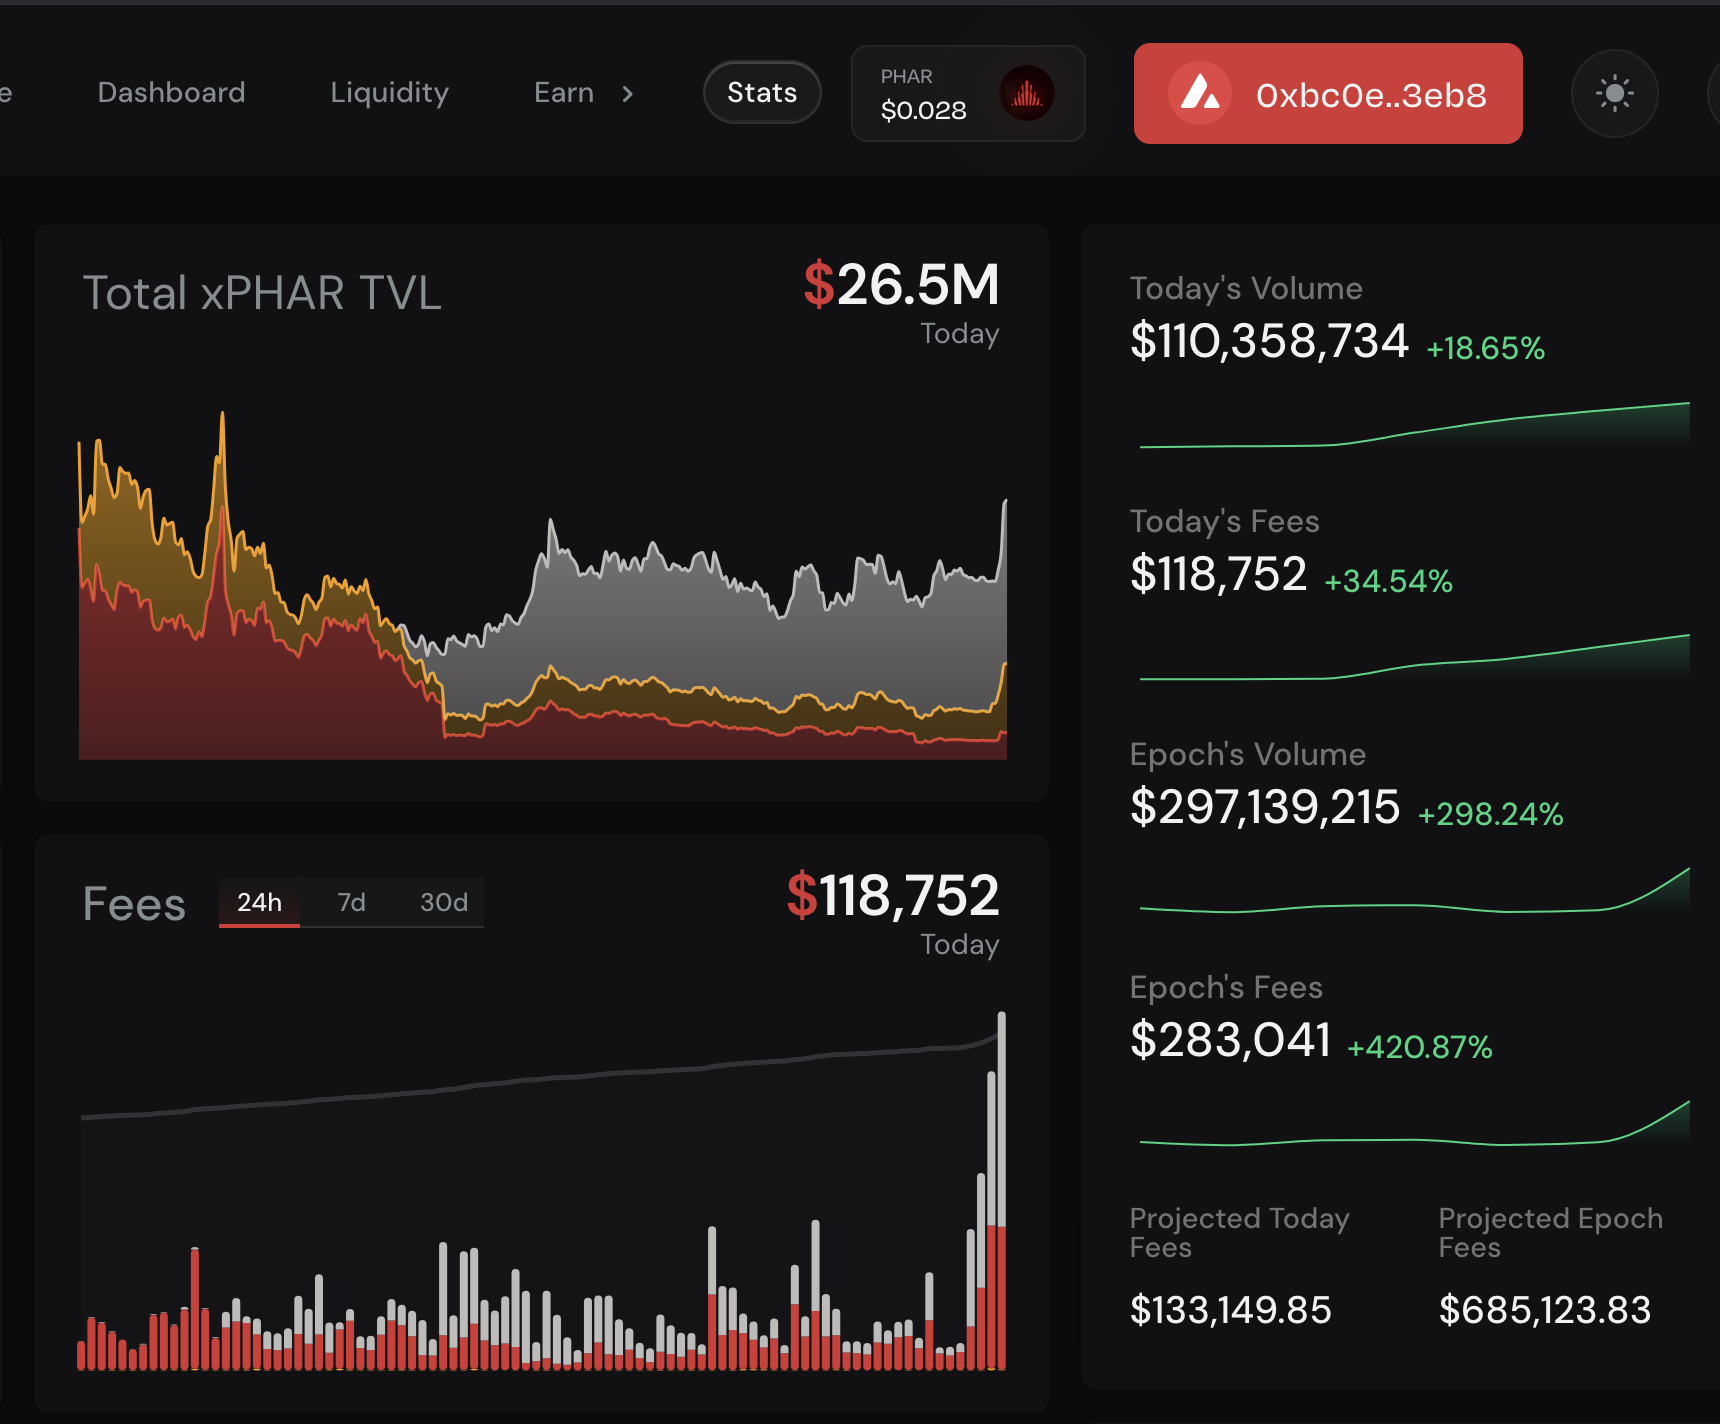
Task: Click the Today's Volume sparkline chart
Action: [1414, 425]
